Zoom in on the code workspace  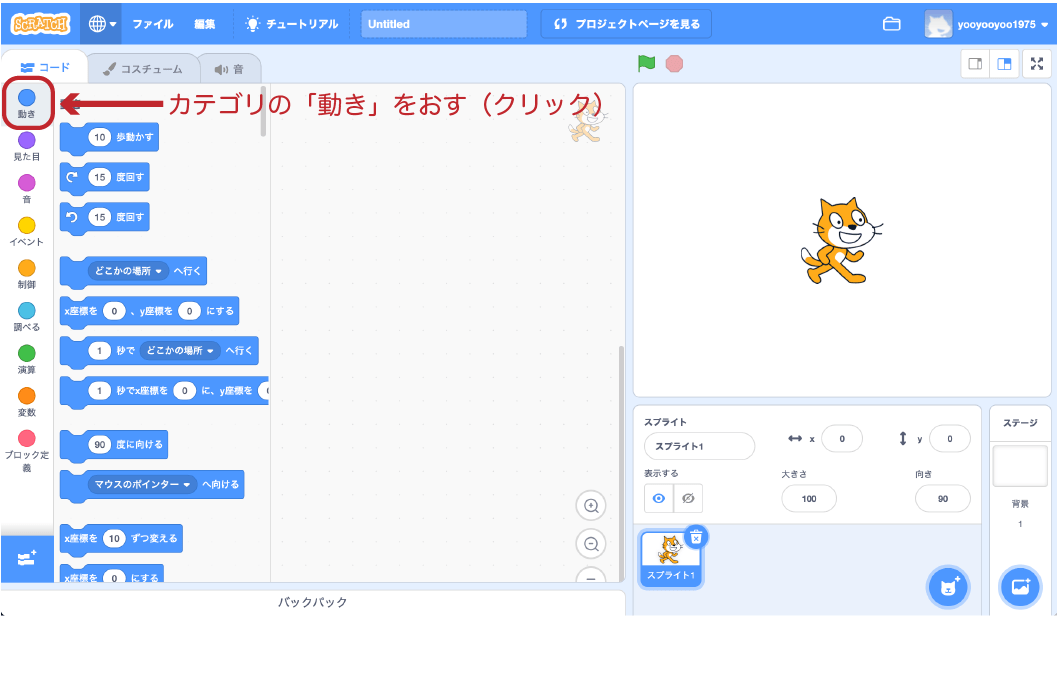coord(591,506)
